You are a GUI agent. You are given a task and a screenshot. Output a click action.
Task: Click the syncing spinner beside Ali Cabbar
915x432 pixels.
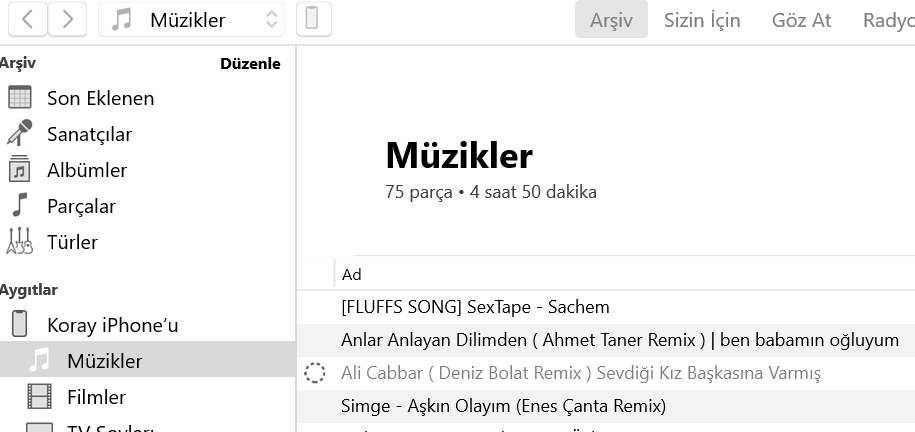pyautogui.click(x=315, y=373)
